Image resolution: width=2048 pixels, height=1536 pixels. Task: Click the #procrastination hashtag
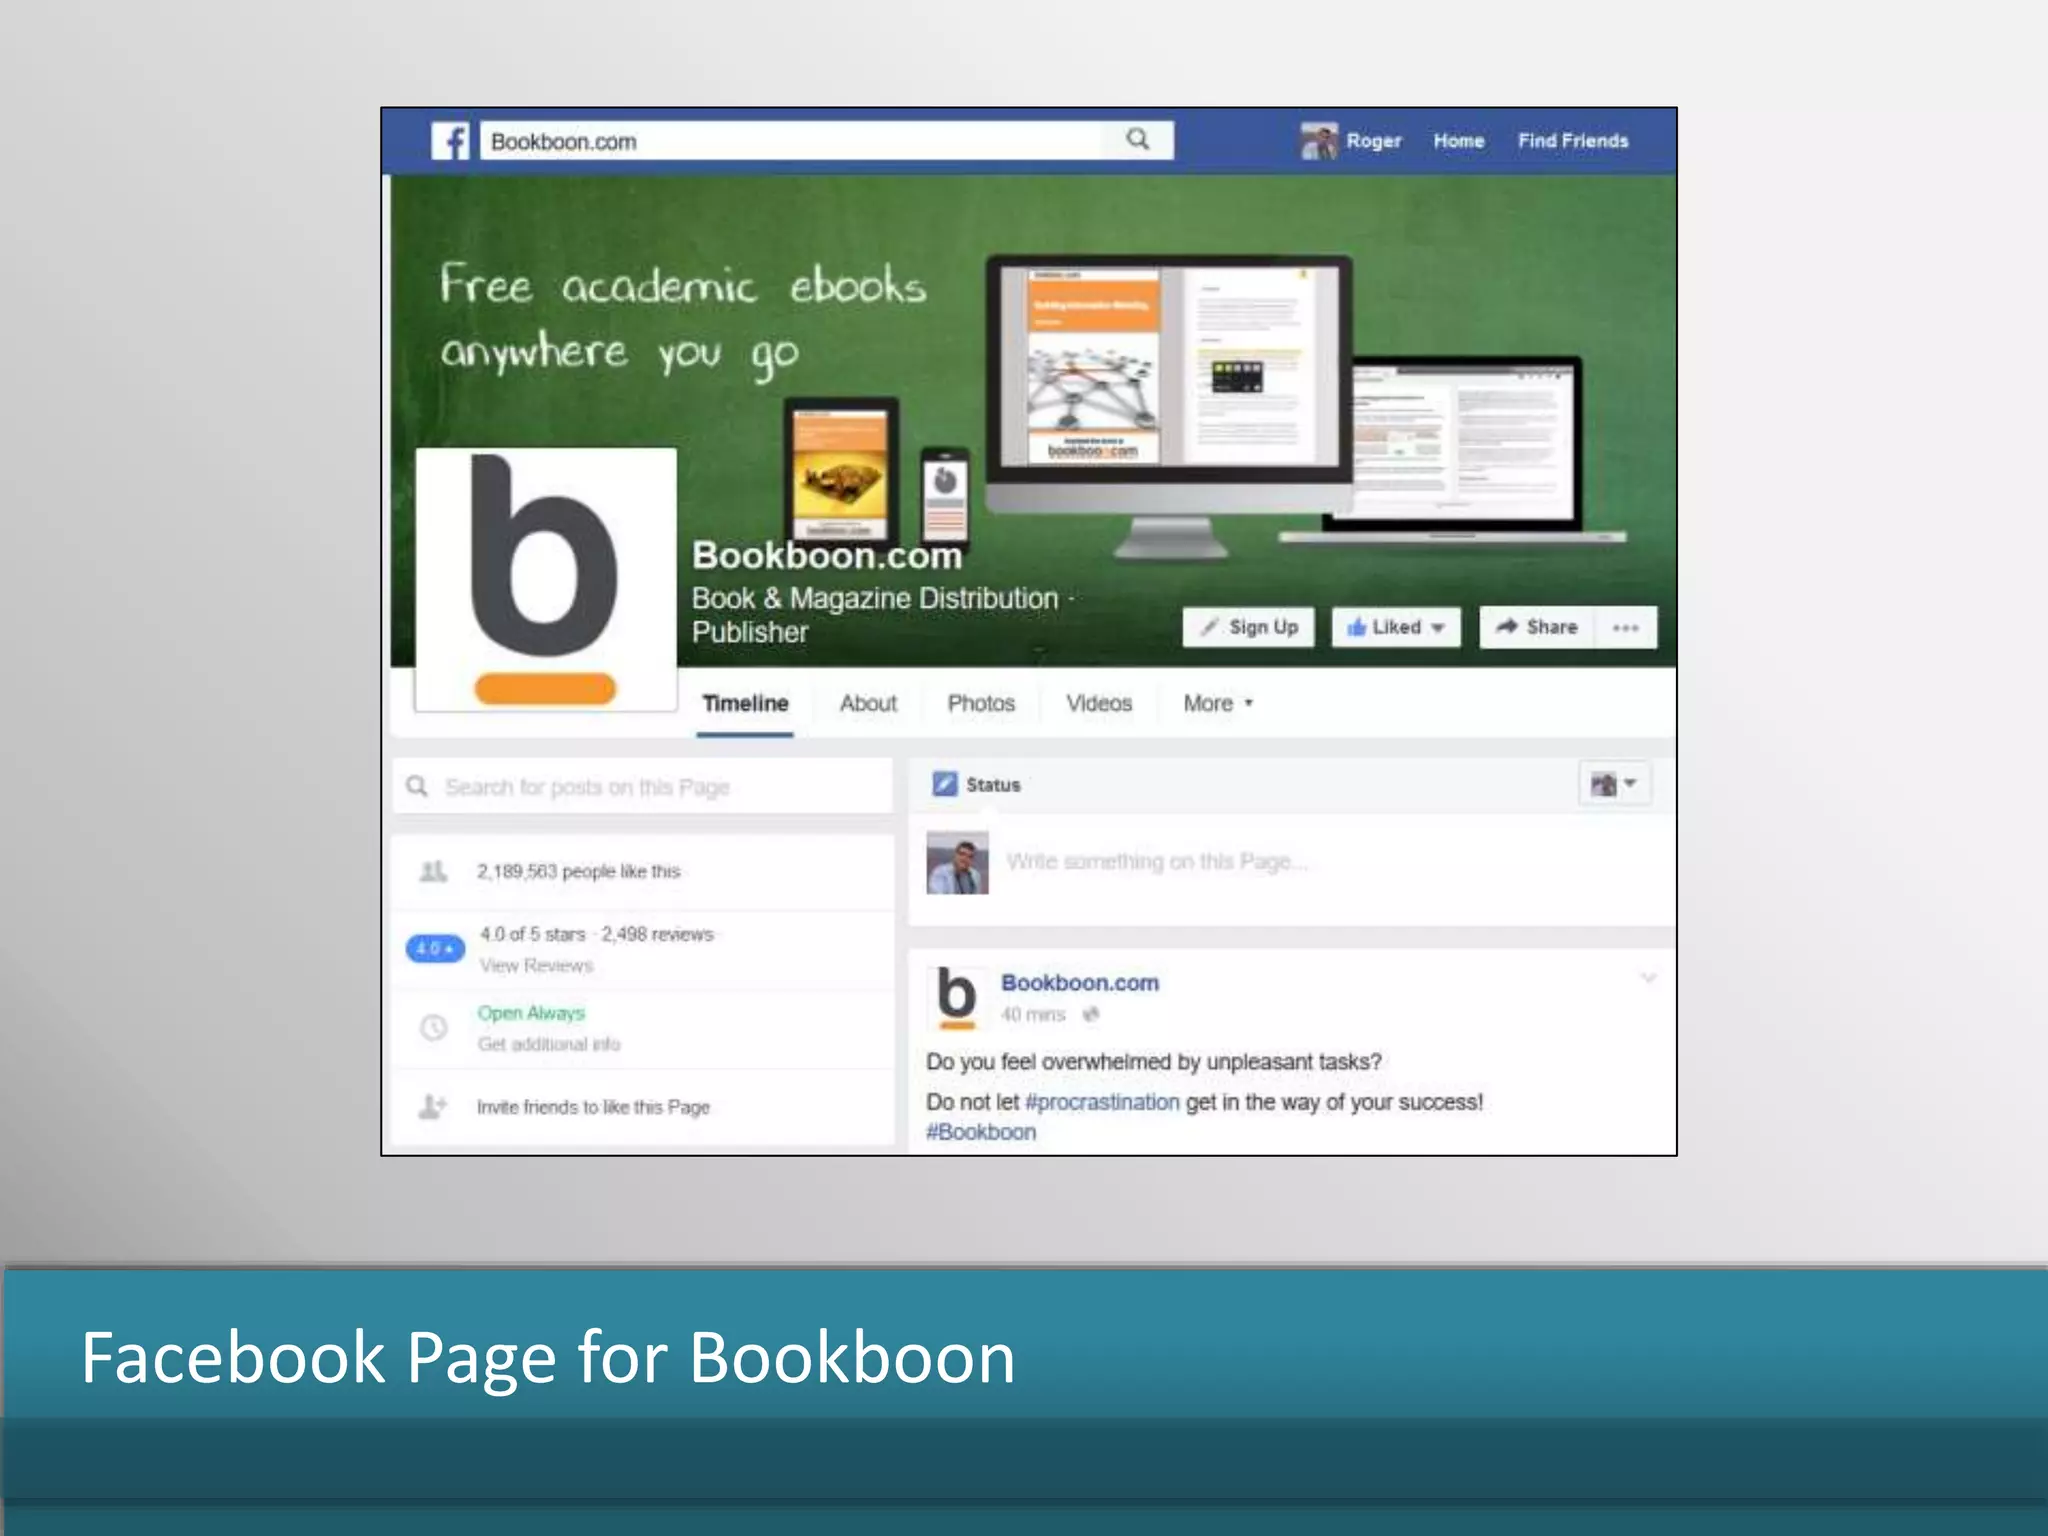click(1103, 1102)
